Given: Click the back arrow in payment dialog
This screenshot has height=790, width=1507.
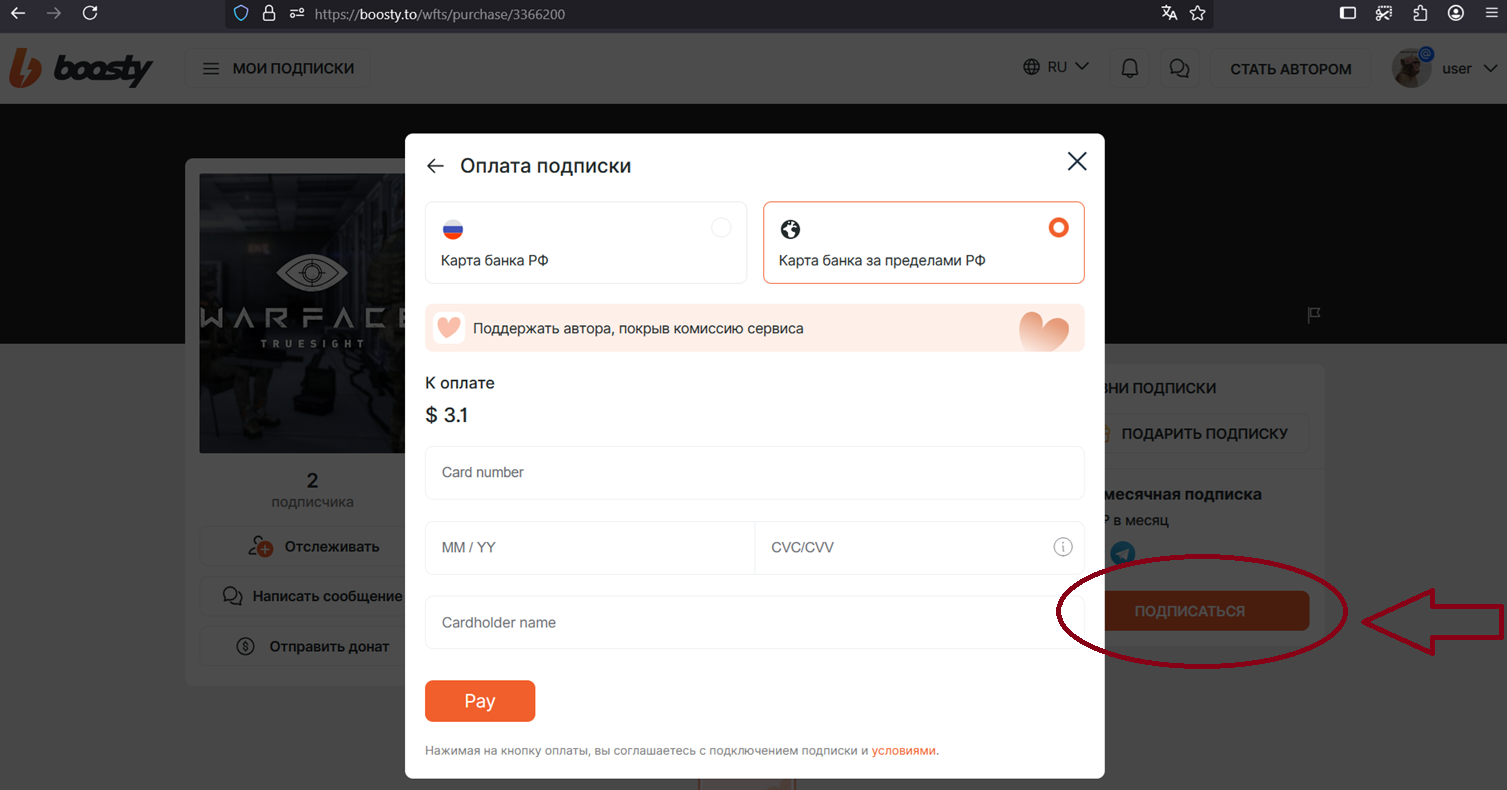Looking at the screenshot, I should [435, 166].
